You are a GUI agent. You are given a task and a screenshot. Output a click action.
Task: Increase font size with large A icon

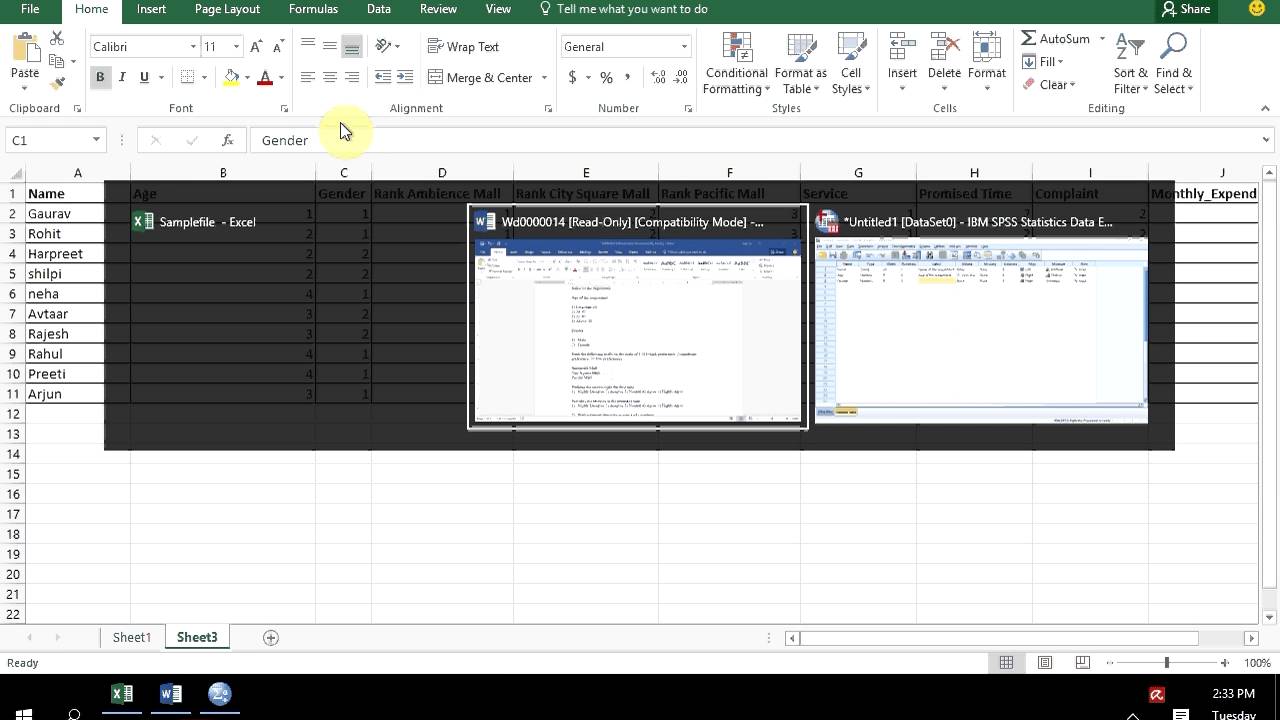[x=257, y=47]
